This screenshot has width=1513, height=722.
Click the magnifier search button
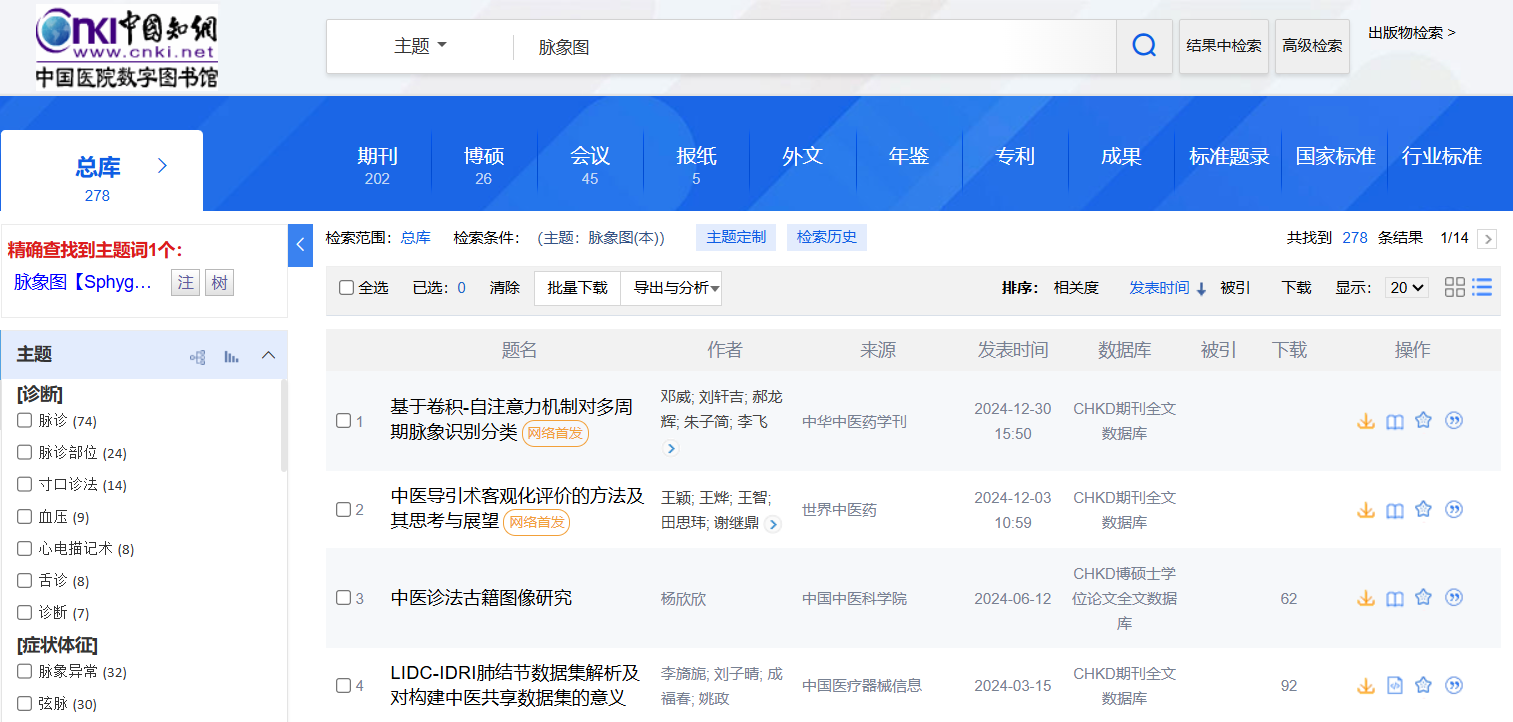click(1144, 46)
